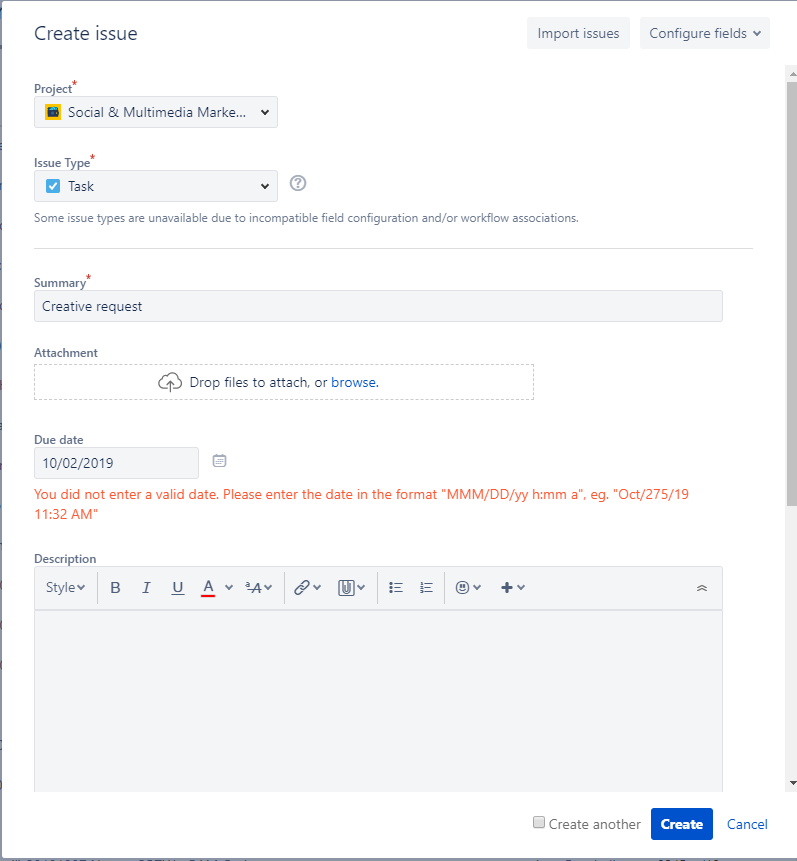Viewport: 797px width, 861px height.
Task: Open the attachment dropdown arrow in toolbar
Action: 361,588
